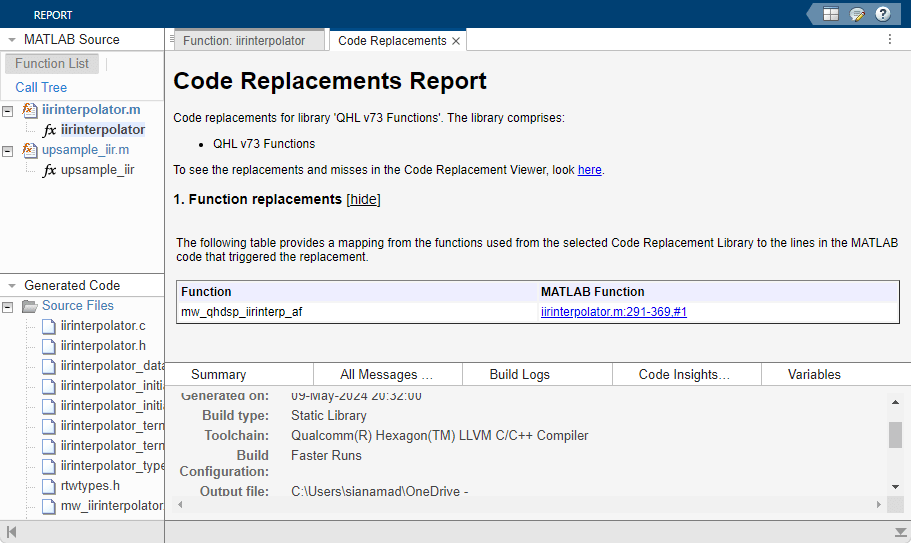Toggle the Function List view button
Screen dimensions: 911x543
tap(52, 64)
